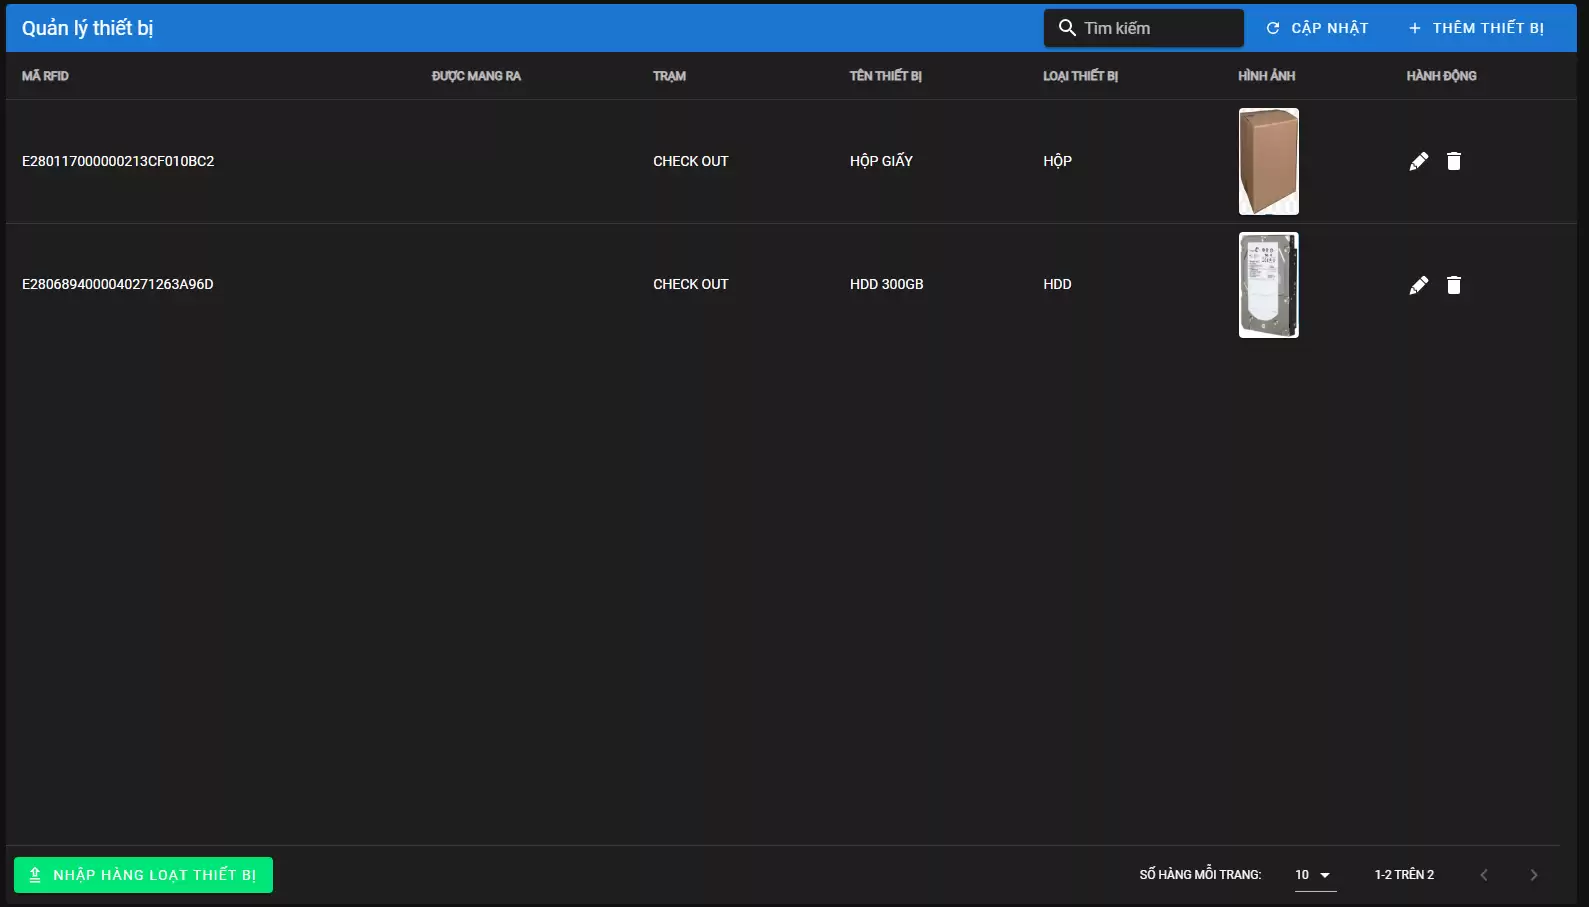
Task: Go to next page arrow
Action: [1533, 875]
